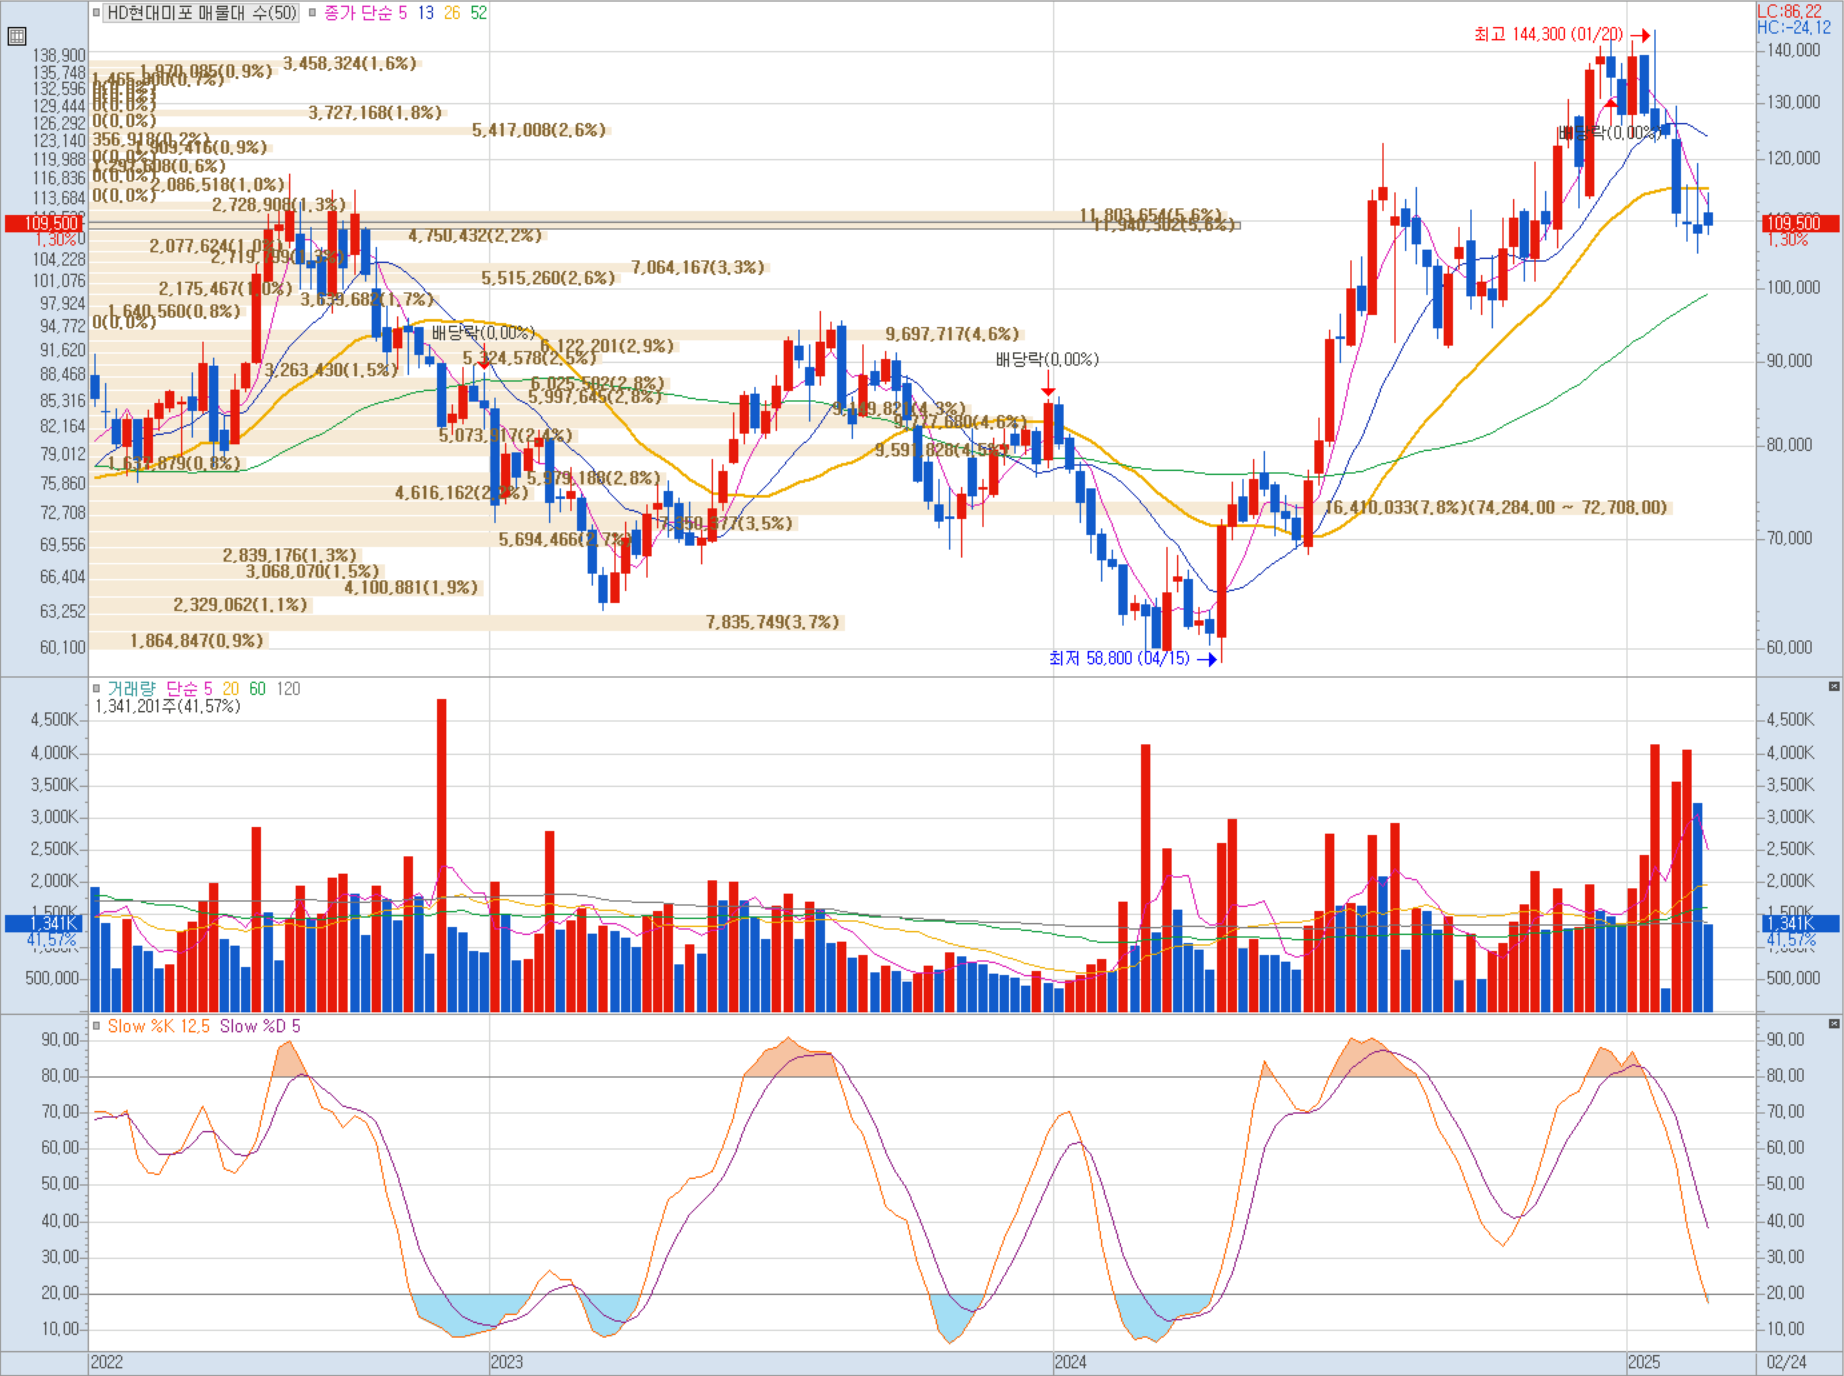Image resolution: width=1844 pixels, height=1376 pixels.
Task: Click the 배당락(0.00%) marker in early 2024
Action: tap(1047, 359)
